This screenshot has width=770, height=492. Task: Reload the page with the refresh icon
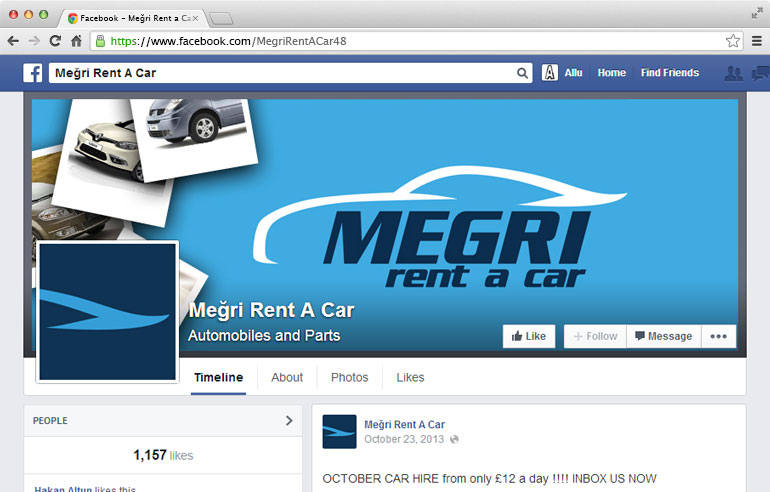tap(55, 41)
